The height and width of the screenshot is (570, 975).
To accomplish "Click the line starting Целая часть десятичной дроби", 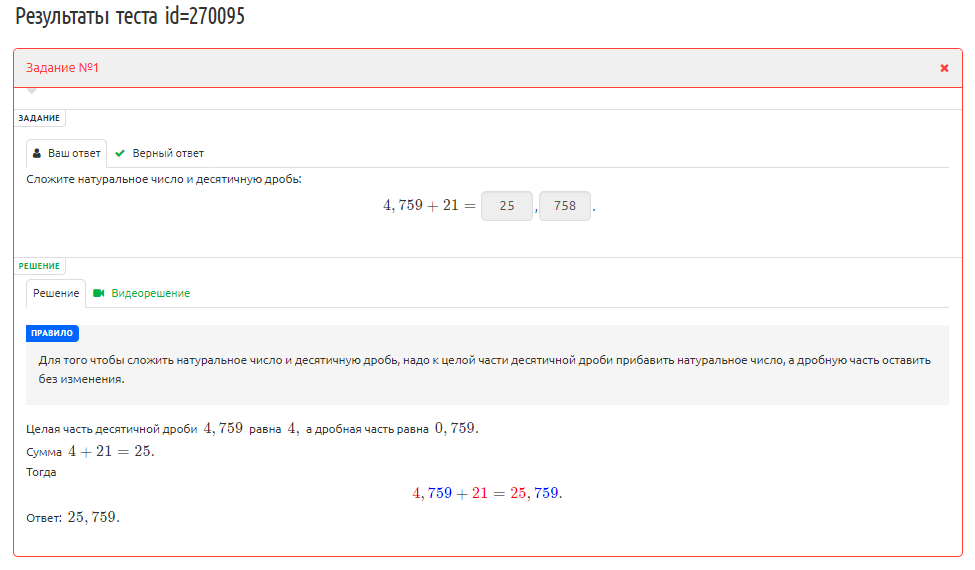I will [x=252, y=428].
